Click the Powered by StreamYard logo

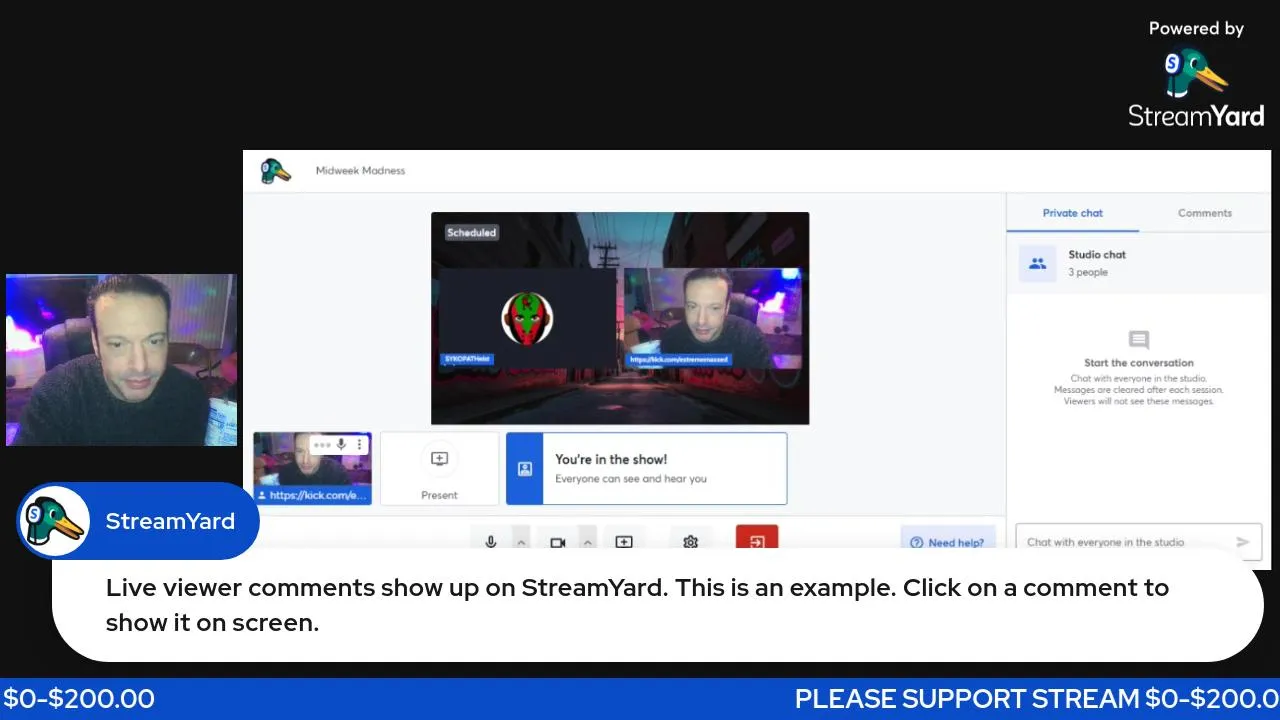coord(1196,75)
